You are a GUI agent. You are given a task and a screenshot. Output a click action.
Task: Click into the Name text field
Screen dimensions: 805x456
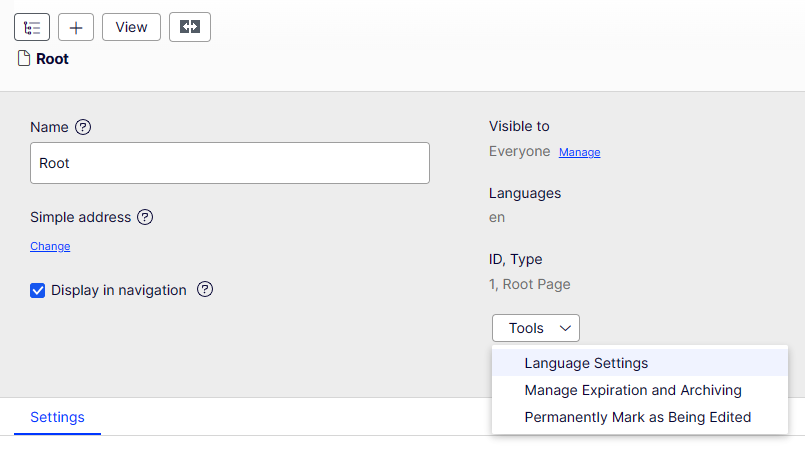coord(230,163)
